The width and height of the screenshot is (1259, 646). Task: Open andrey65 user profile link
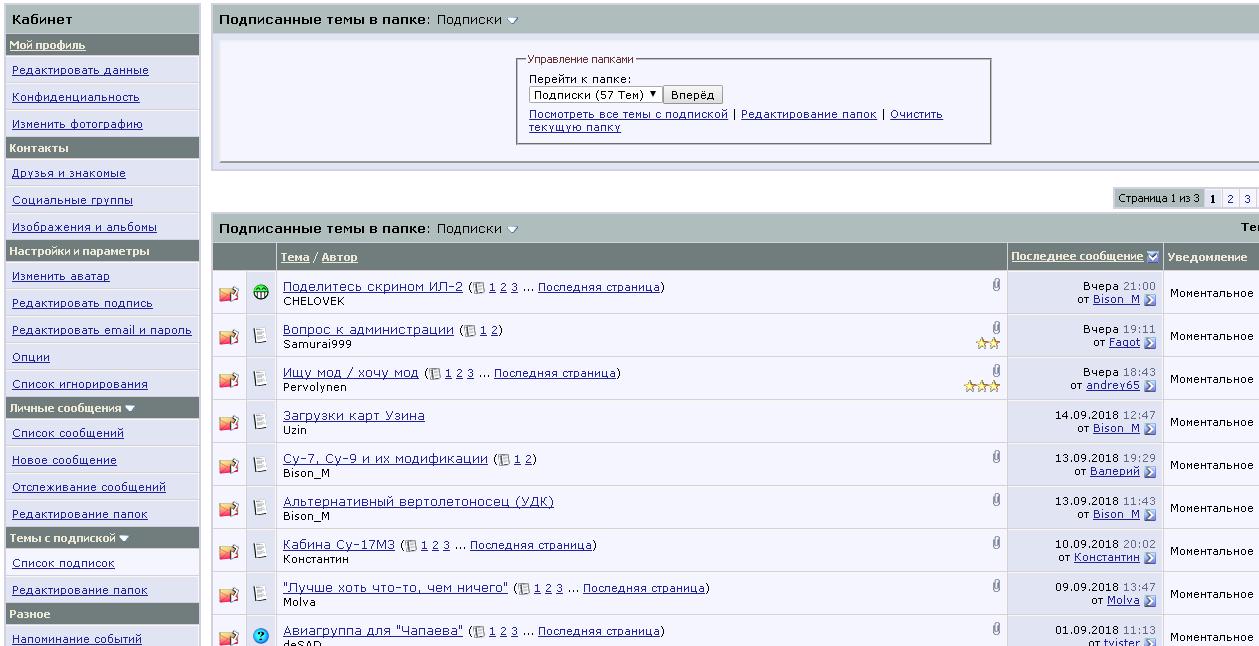pyautogui.click(x=1113, y=386)
